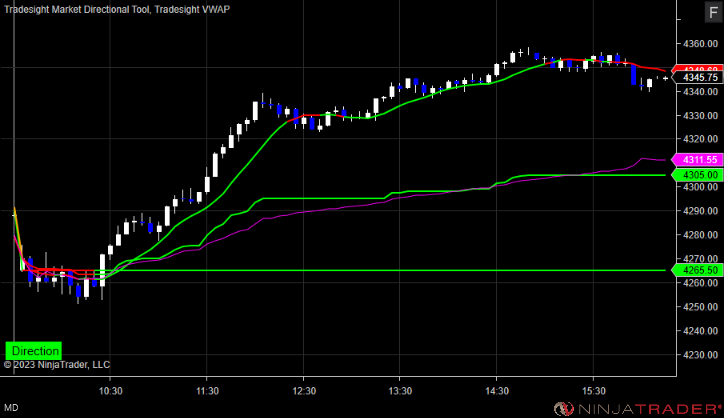Click the 4320.00 price axis label

pos(700,139)
